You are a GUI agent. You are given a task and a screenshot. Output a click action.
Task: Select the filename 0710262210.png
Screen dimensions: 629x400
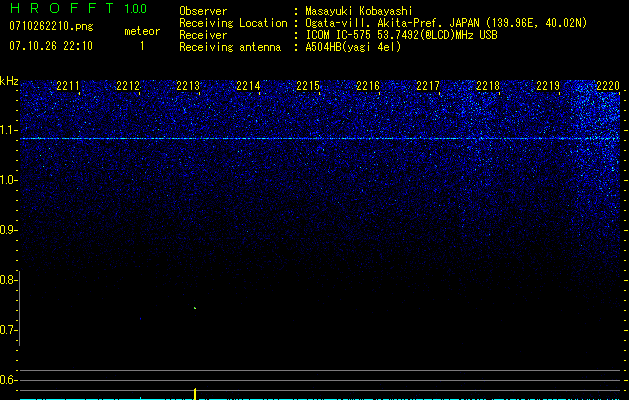pyautogui.click(x=51, y=26)
